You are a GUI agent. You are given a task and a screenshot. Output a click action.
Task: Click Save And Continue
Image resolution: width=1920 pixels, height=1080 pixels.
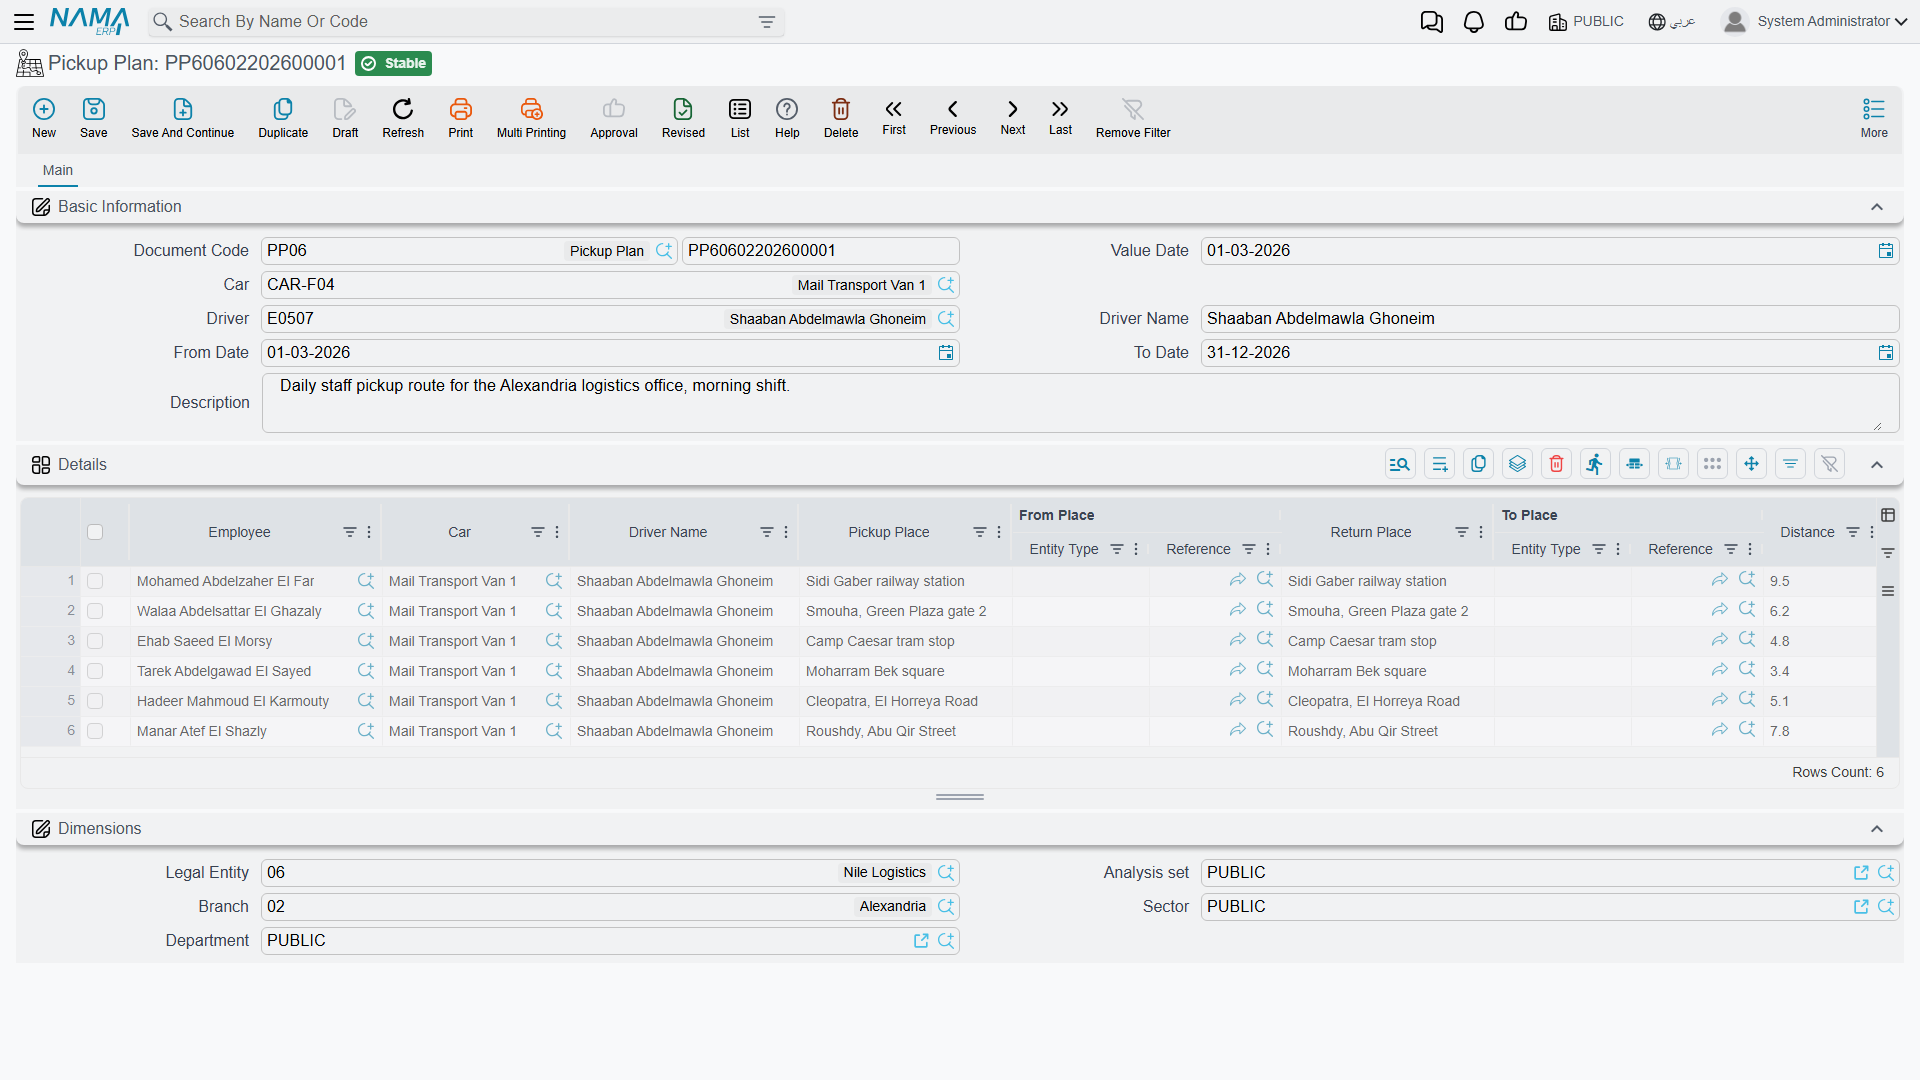tap(183, 117)
